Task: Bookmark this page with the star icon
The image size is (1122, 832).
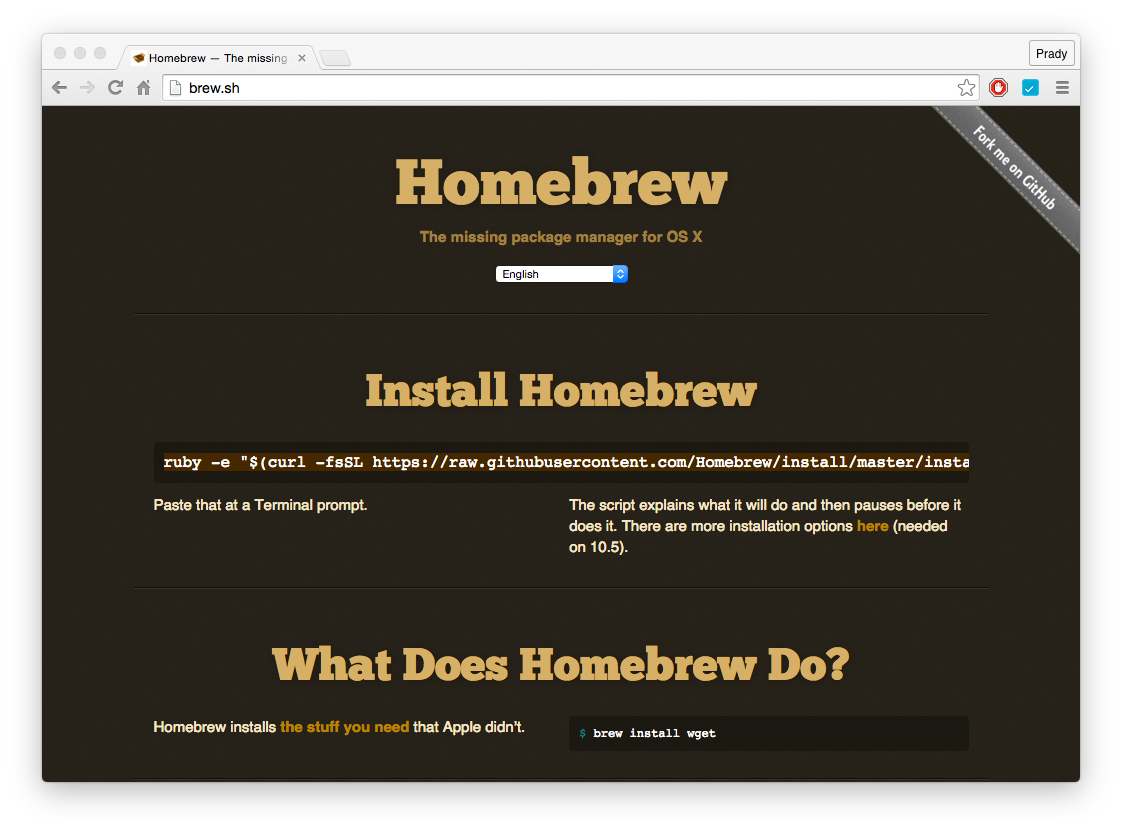Action: coord(966,87)
